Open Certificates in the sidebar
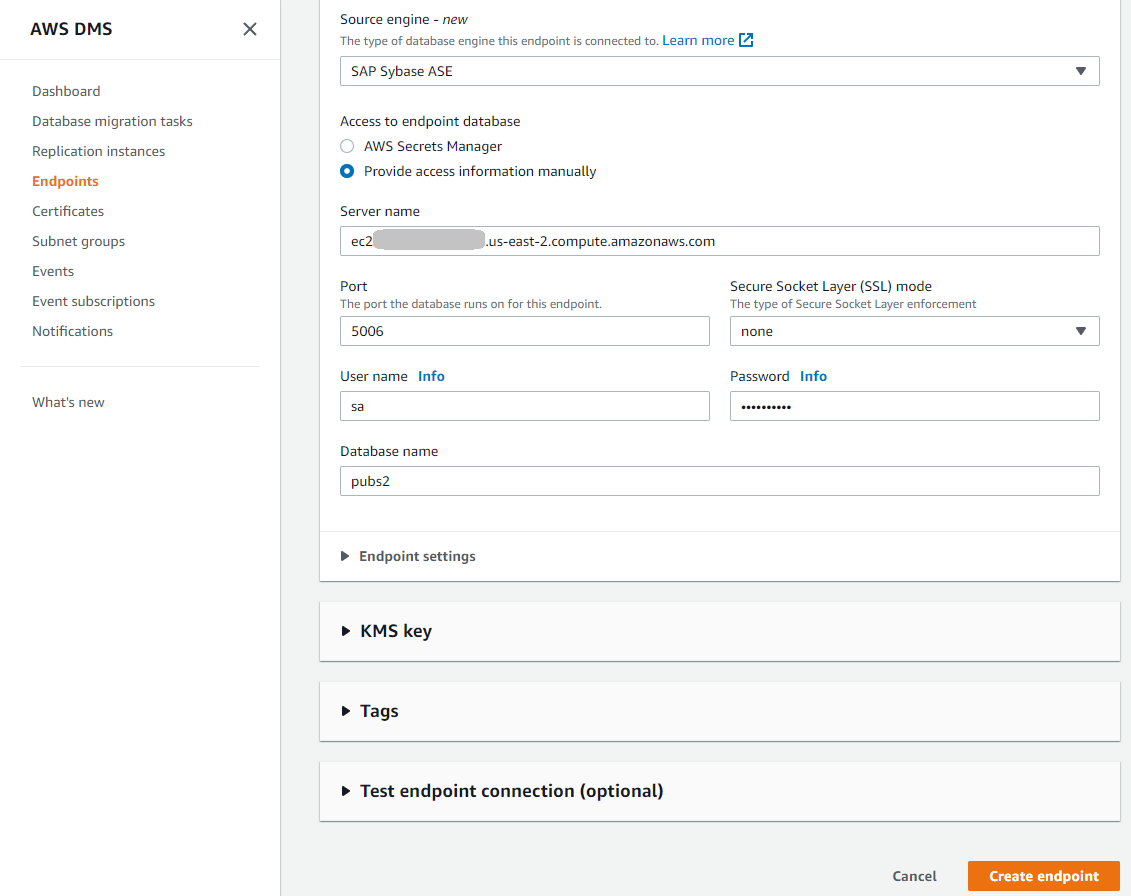Viewport: 1131px width, 896px height. [68, 211]
